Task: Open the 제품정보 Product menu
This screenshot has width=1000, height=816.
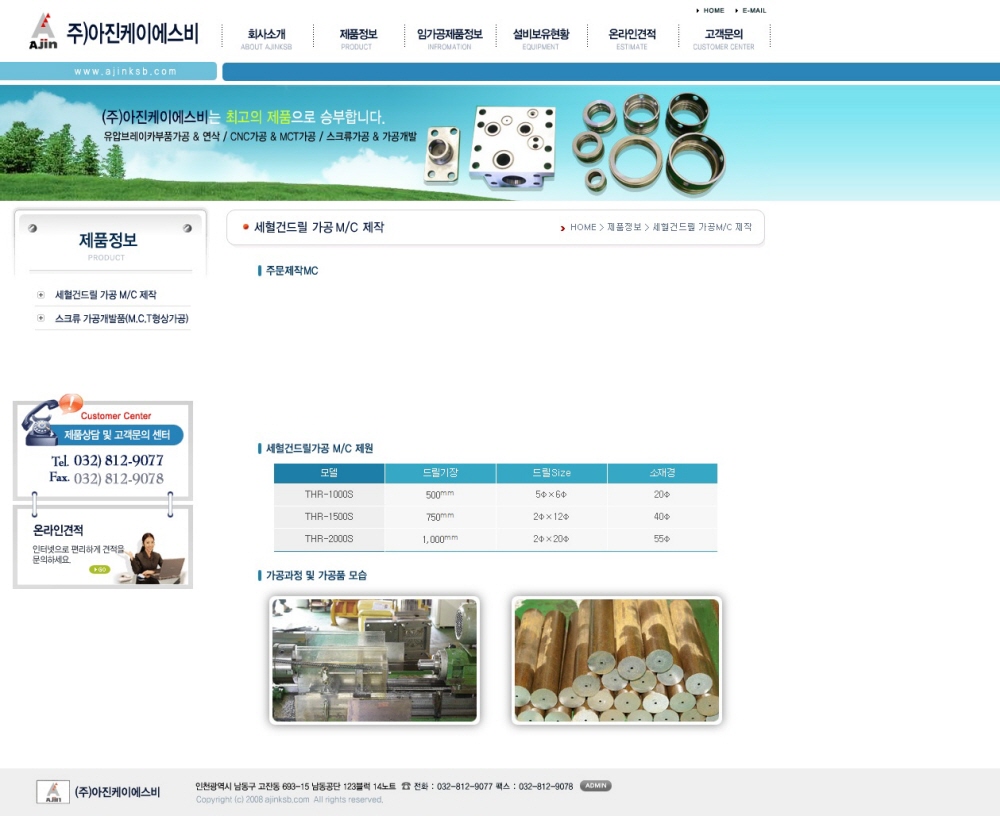Action: [357, 38]
